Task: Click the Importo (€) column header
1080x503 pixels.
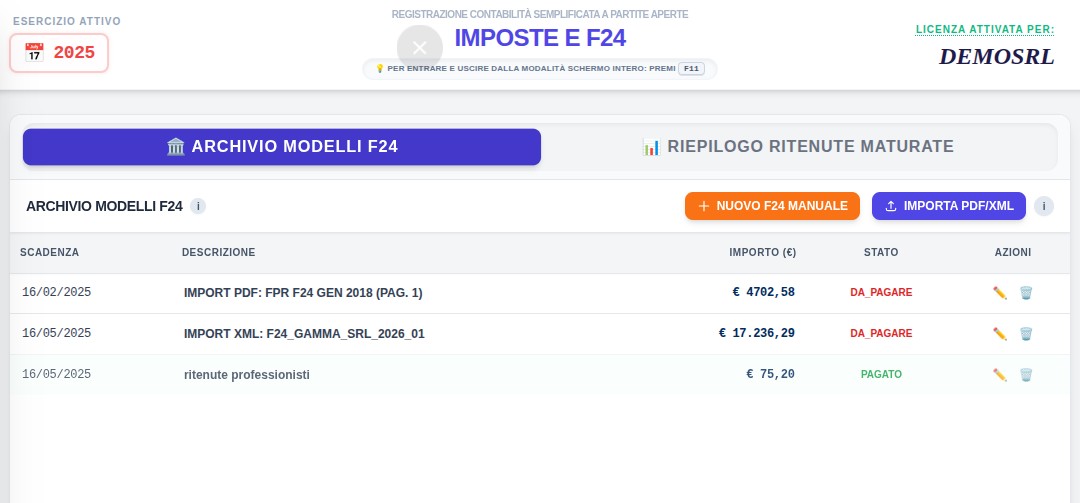Action: tap(762, 252)
